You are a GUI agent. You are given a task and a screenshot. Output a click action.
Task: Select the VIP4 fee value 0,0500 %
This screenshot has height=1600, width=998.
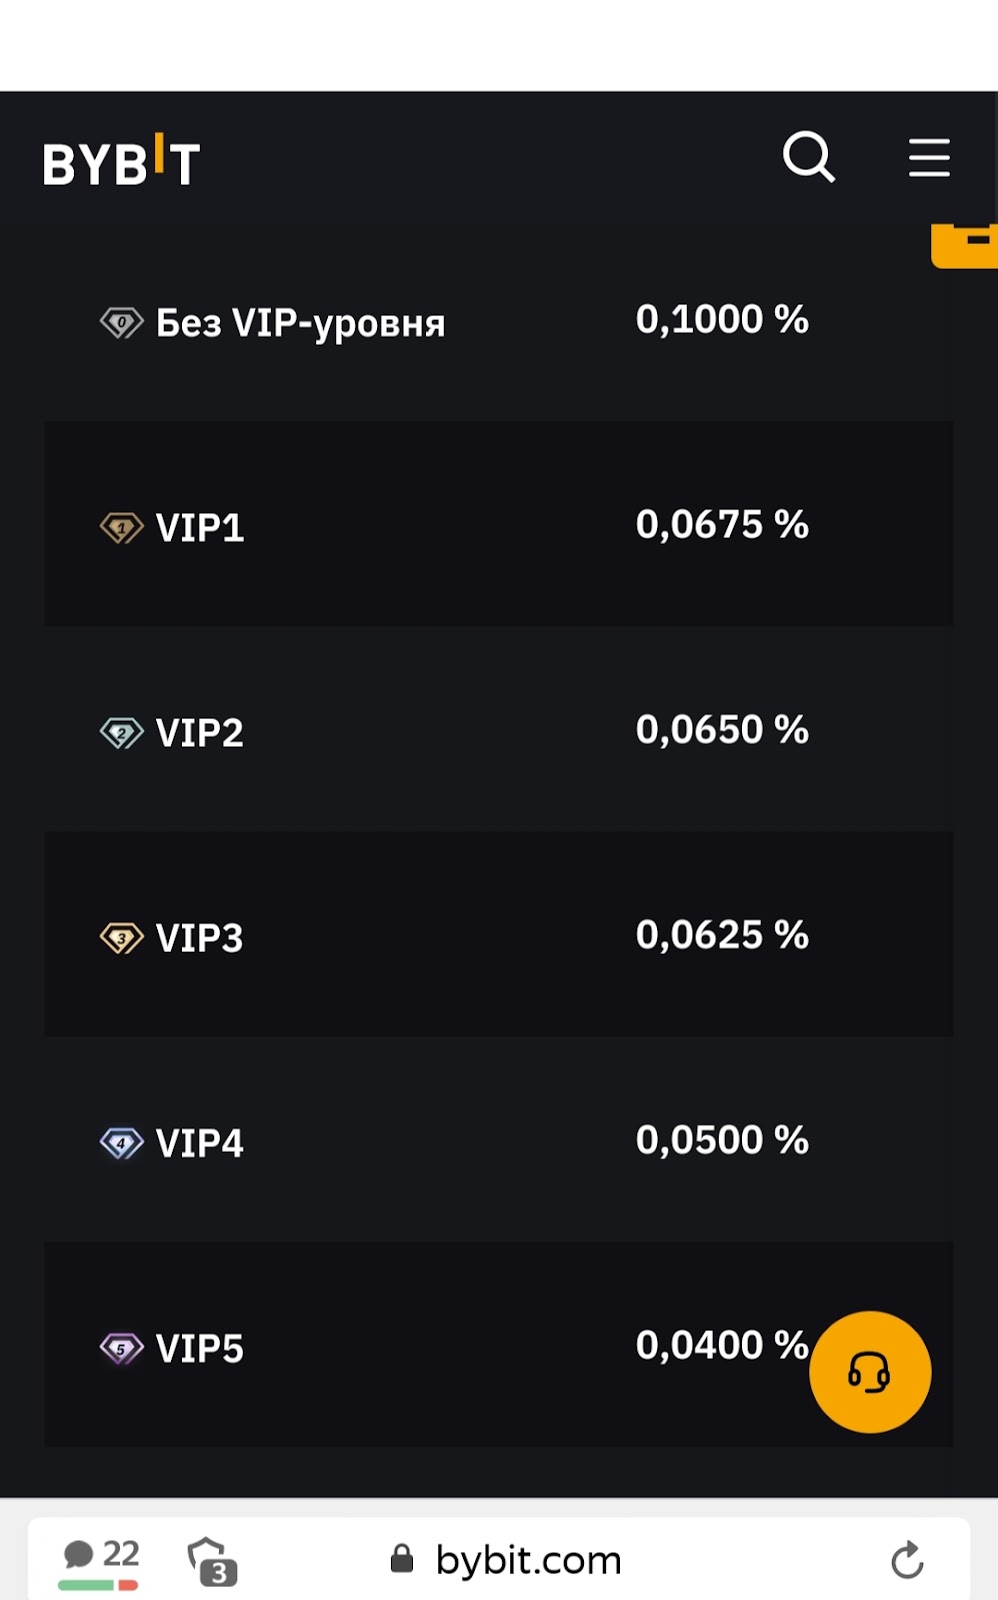click(722, 1140)
